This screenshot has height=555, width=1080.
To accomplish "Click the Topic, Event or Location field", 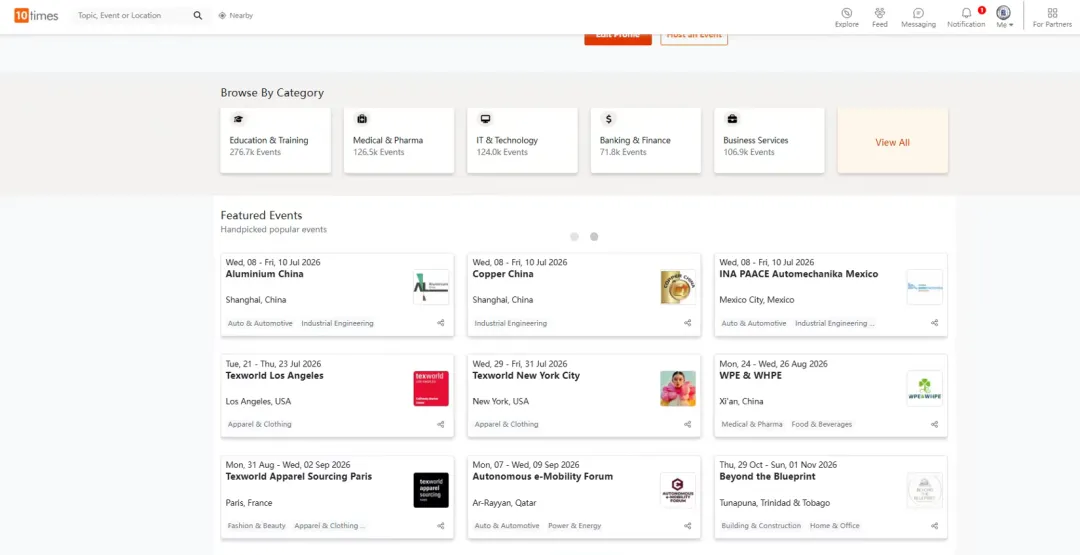I will point(130,16).
